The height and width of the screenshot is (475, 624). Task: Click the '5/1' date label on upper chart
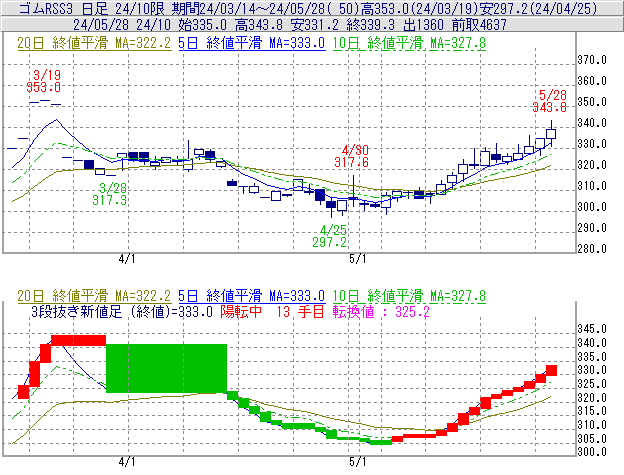tap(358, 259)
